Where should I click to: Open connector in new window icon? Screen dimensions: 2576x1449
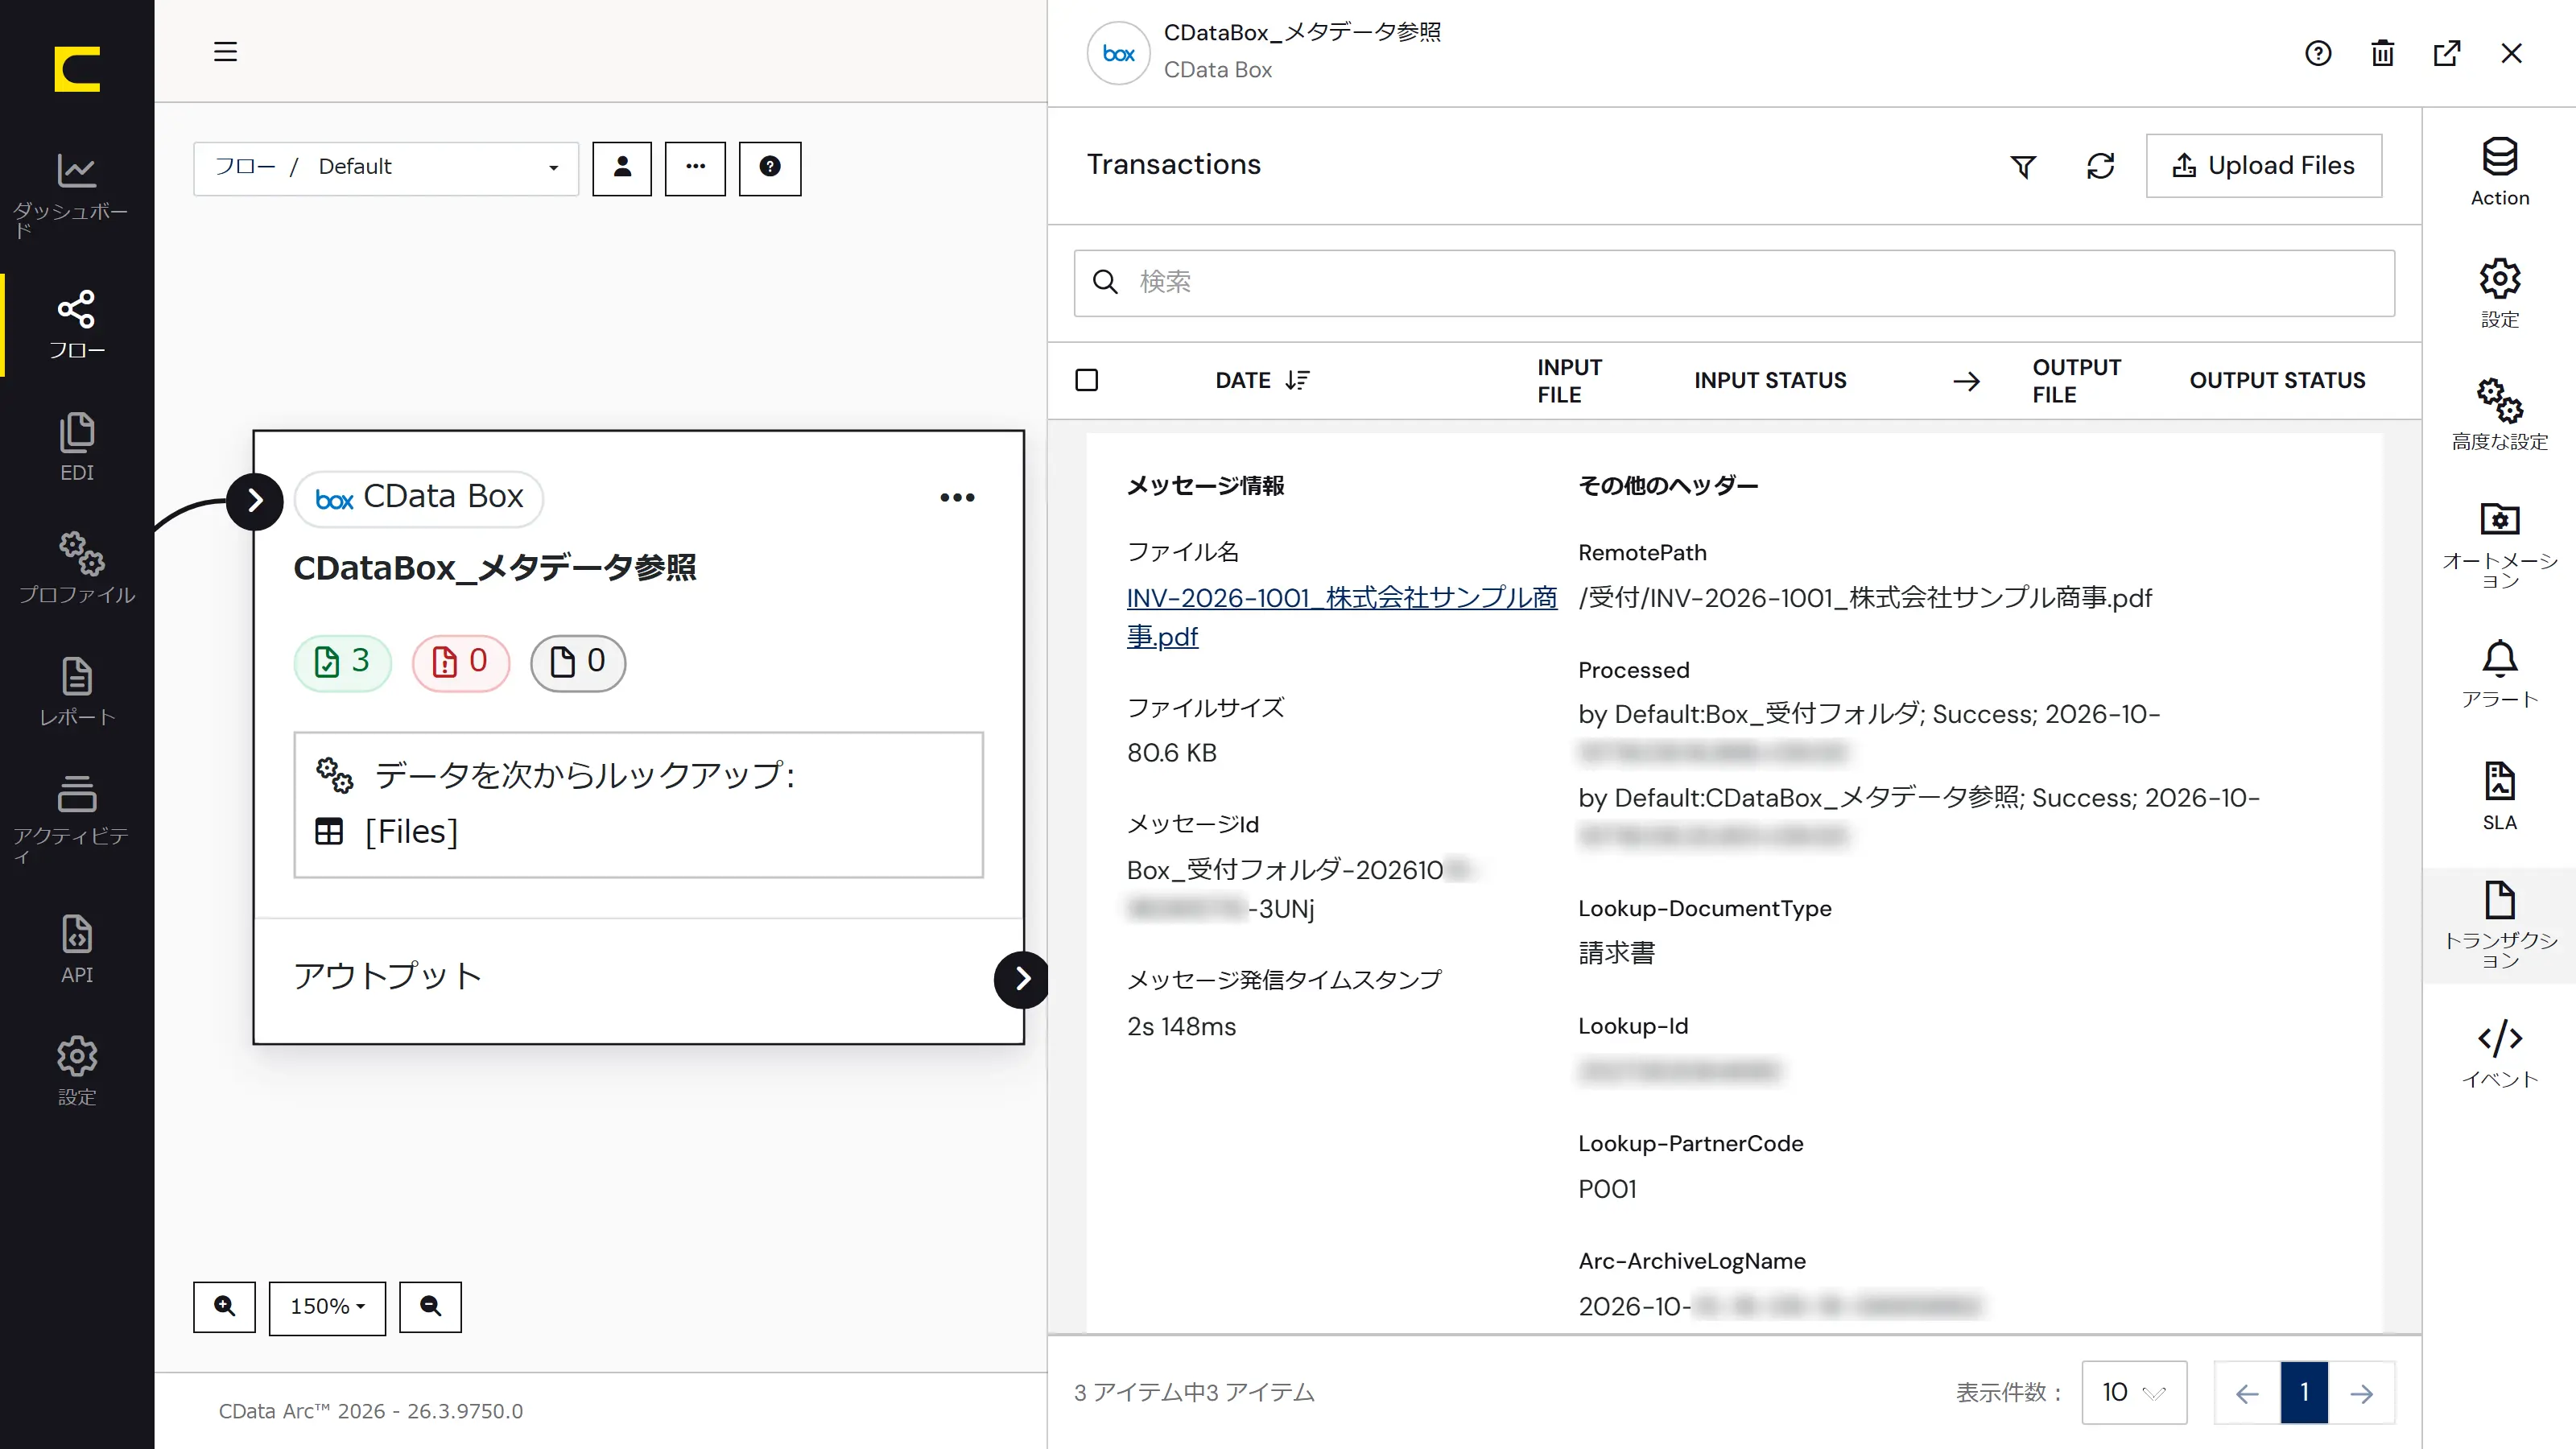pos(2447,53)
